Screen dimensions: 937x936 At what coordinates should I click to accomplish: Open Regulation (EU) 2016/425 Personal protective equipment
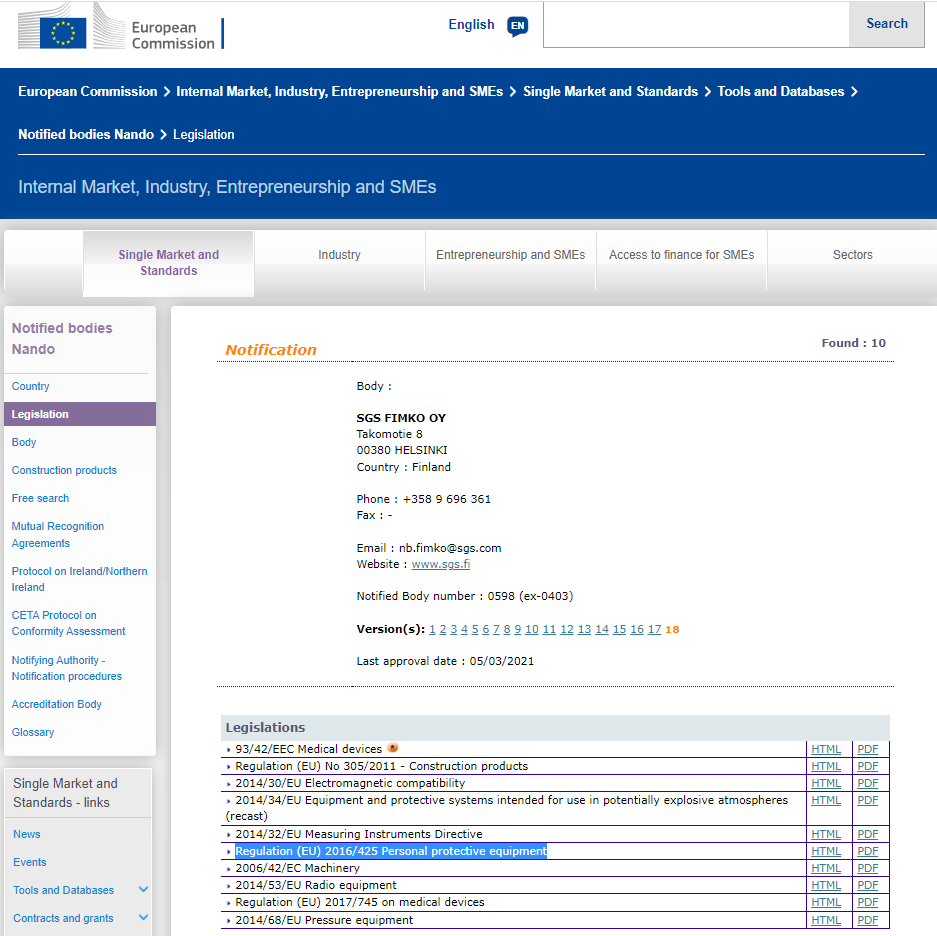[x=390, y=851]
